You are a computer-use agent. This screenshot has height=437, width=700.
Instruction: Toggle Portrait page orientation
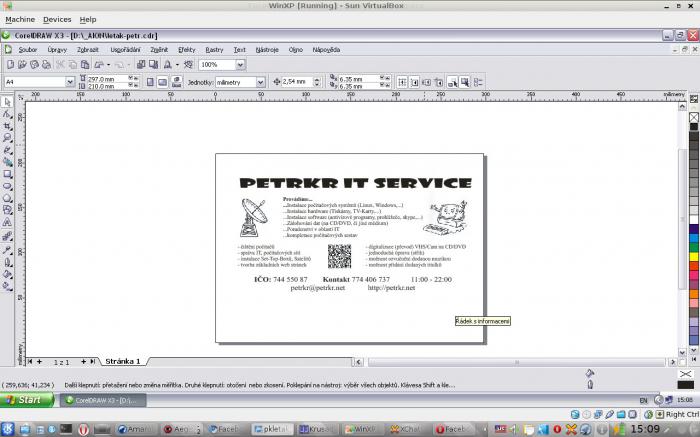(150, 82)
